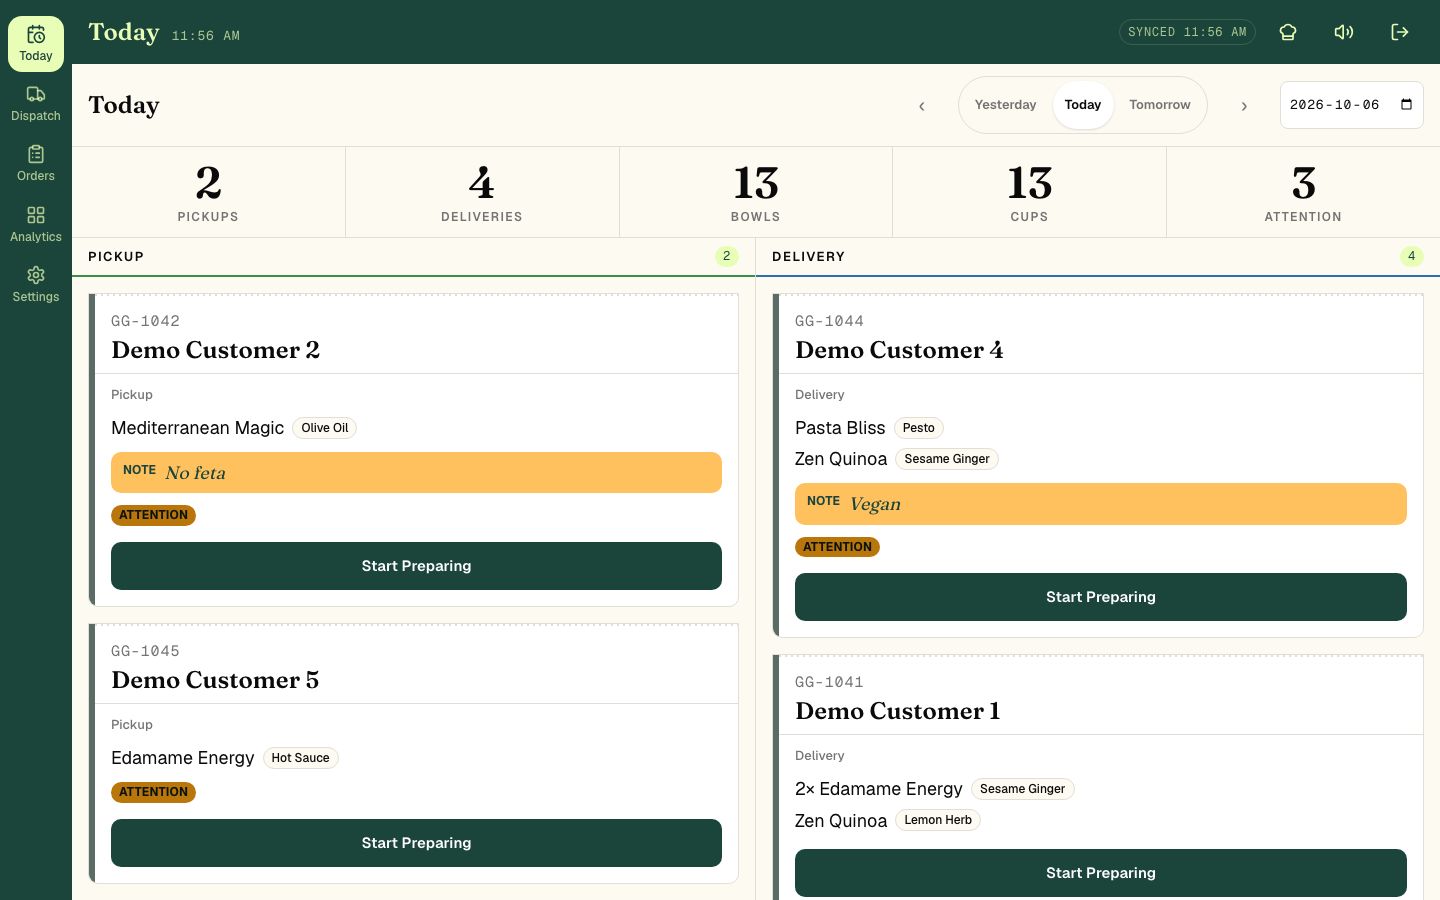Click the Mediterranean Magic item

(x=198, y=428)
